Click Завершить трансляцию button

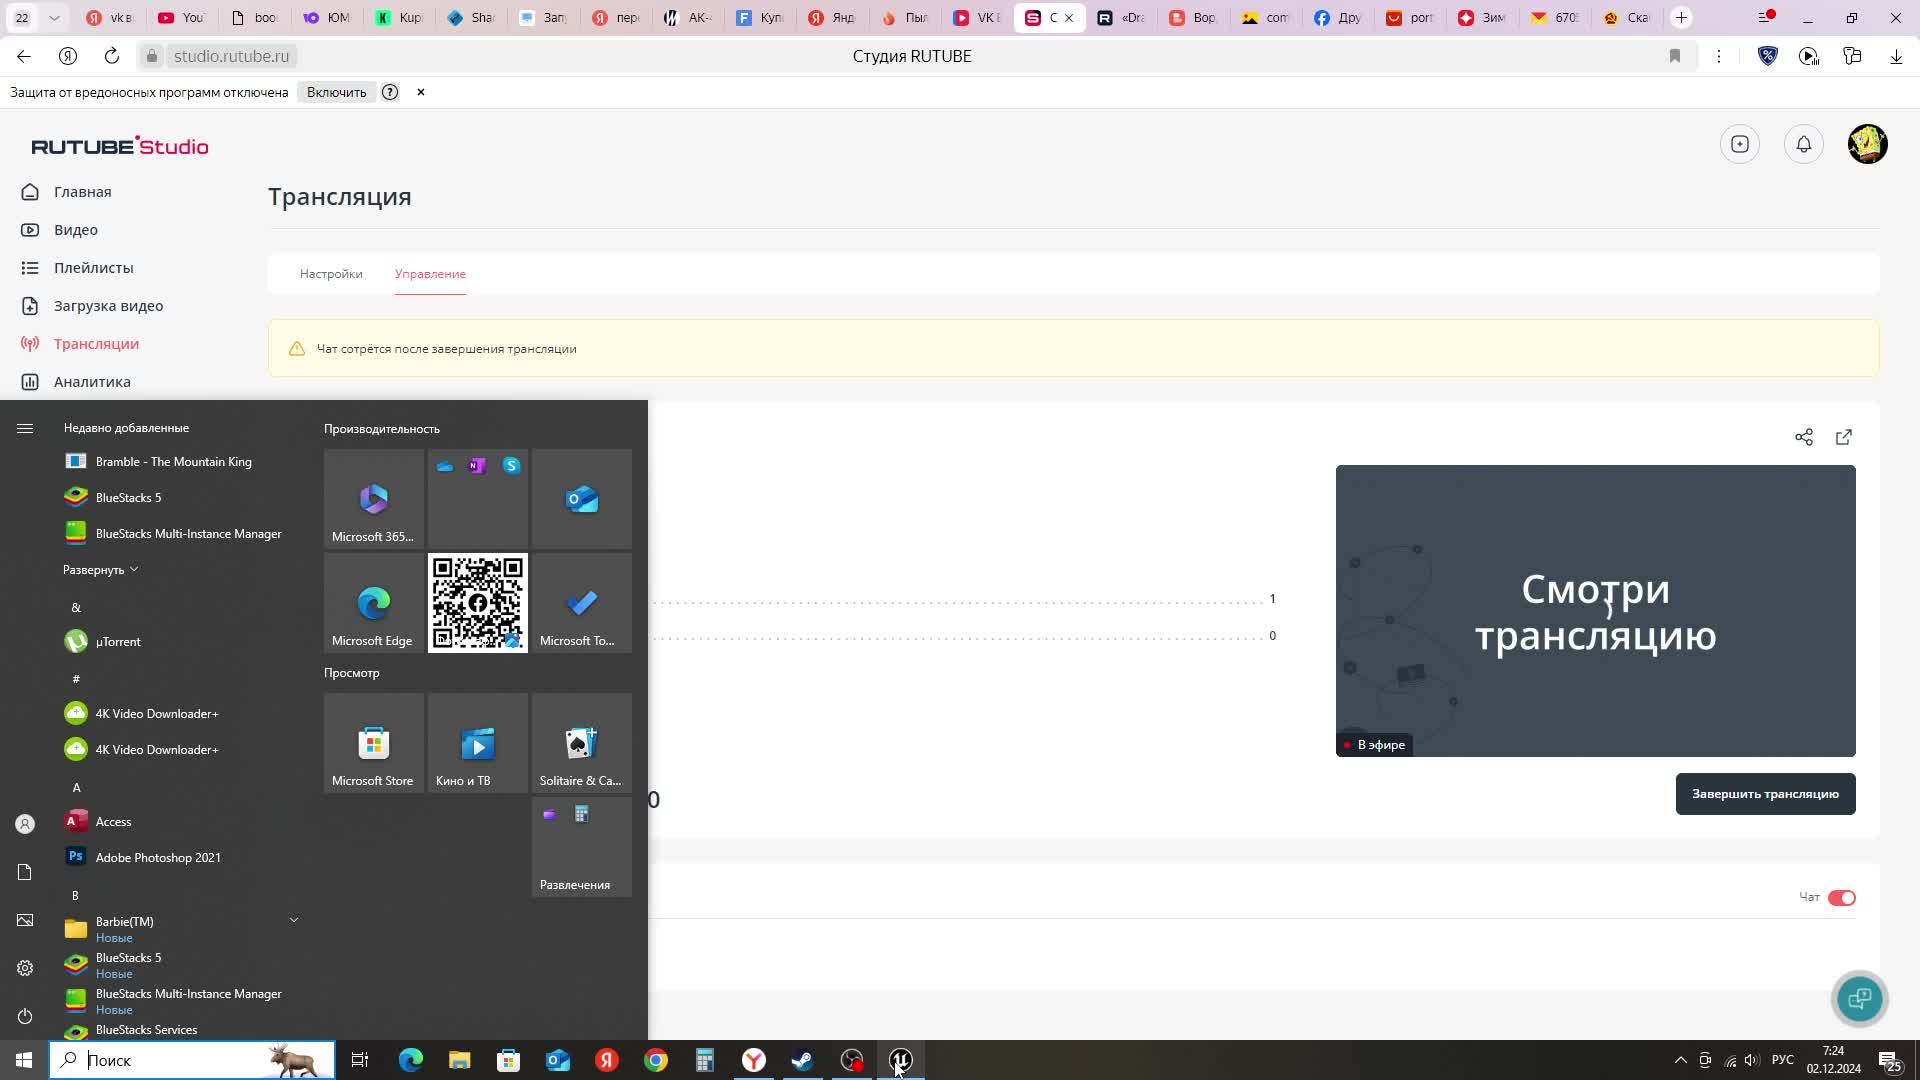[x=1765, y=794]
